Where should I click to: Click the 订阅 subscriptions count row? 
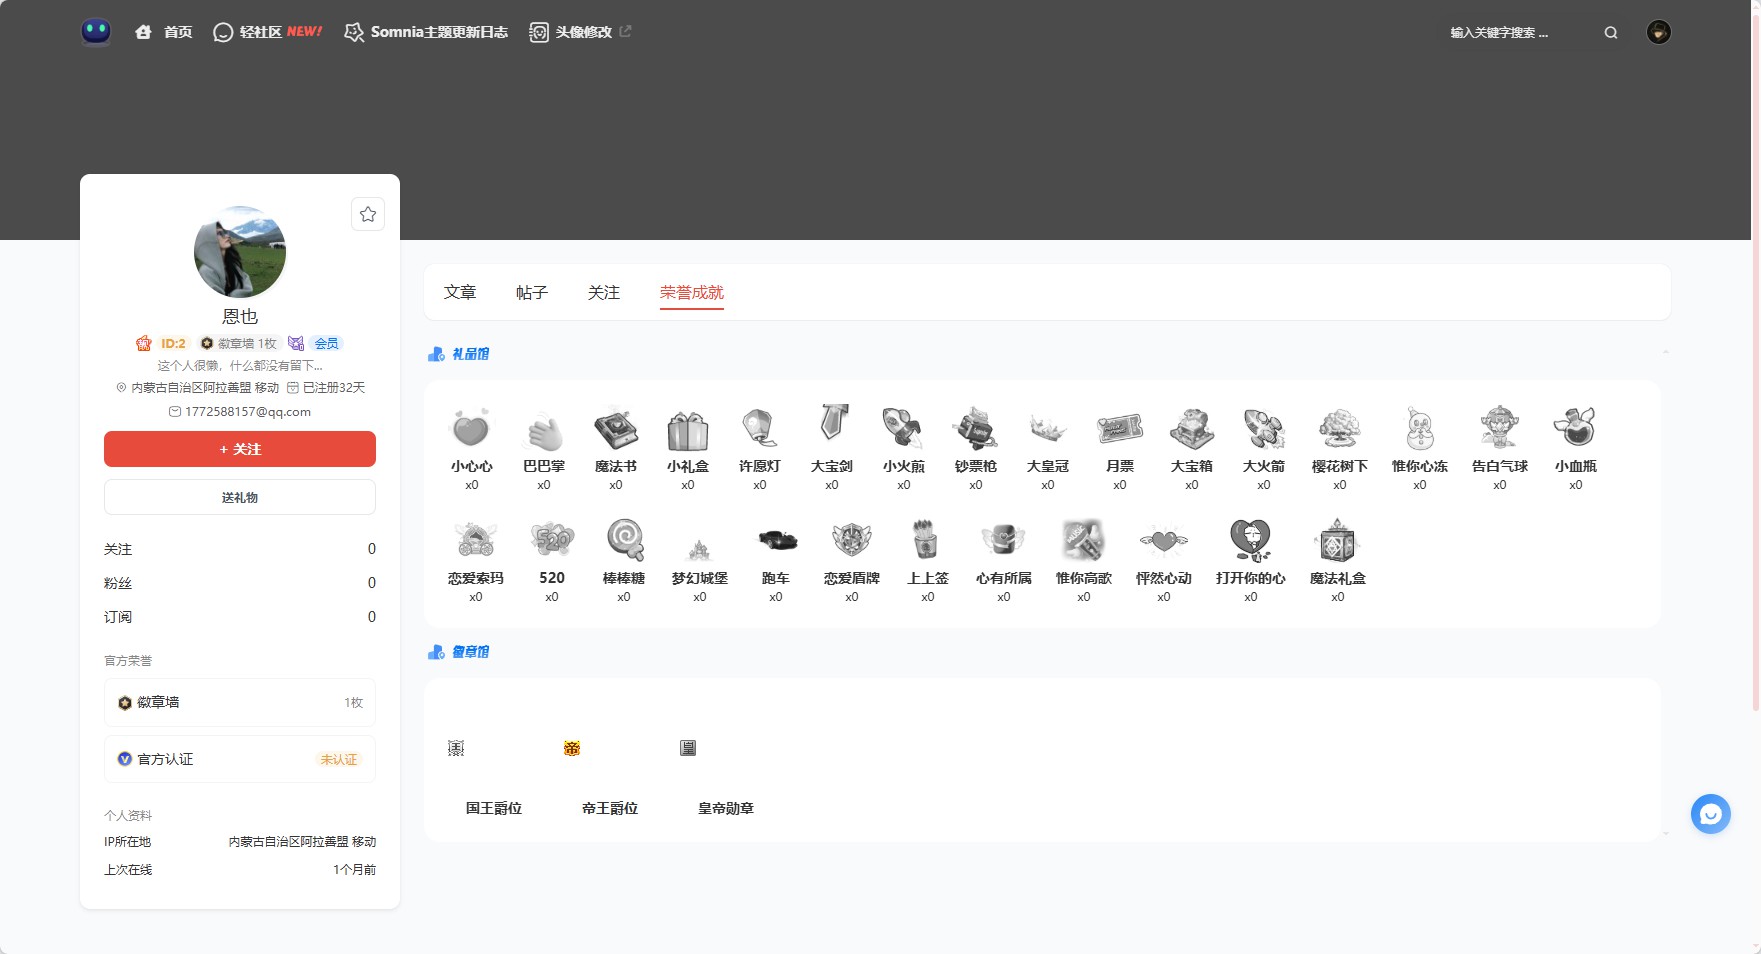(240, 617)
